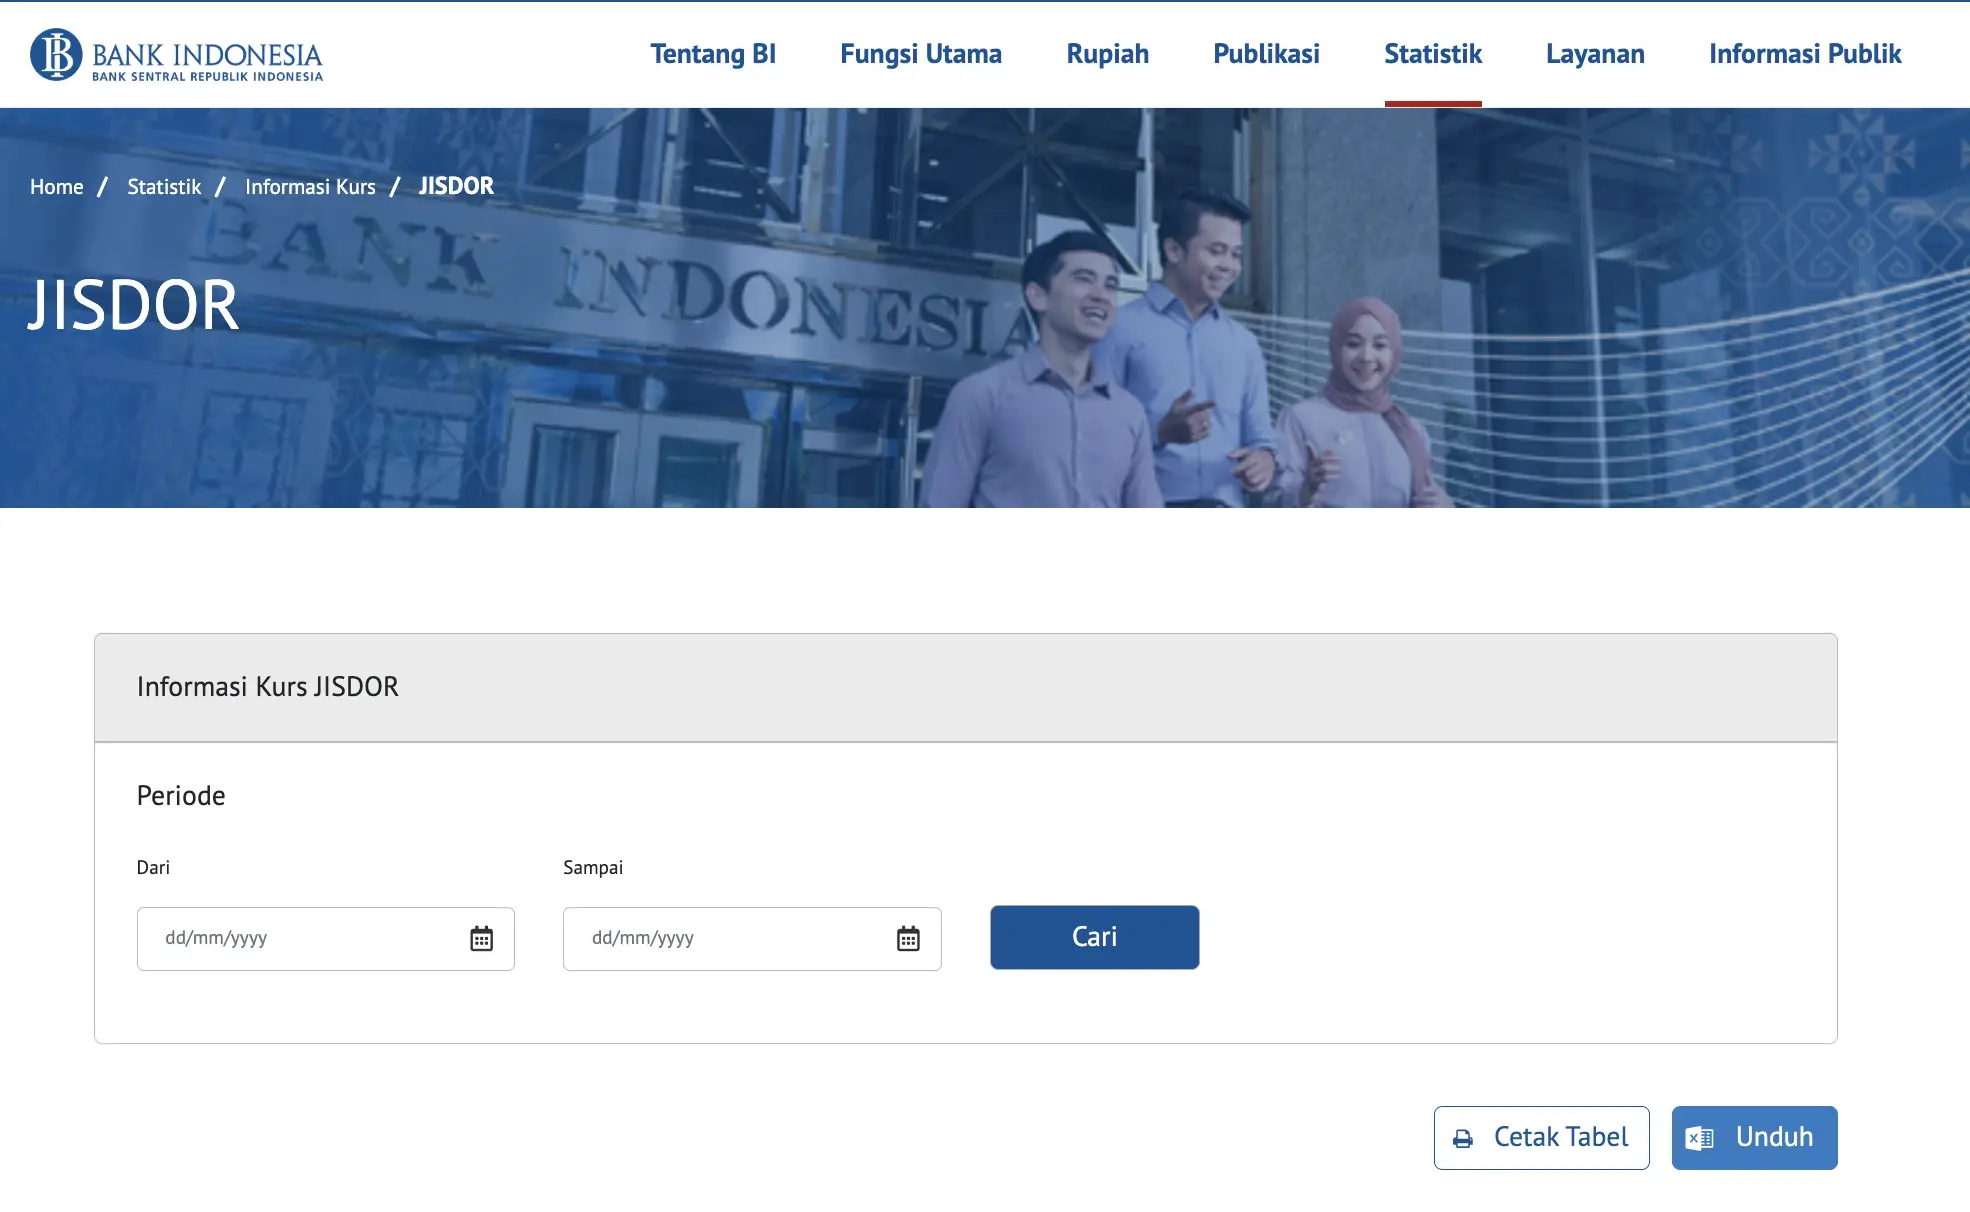Viewport: 1970px width, 1212px height.
Task: Click the printer icon in Cetak Tabel
Action: 1463,1138
